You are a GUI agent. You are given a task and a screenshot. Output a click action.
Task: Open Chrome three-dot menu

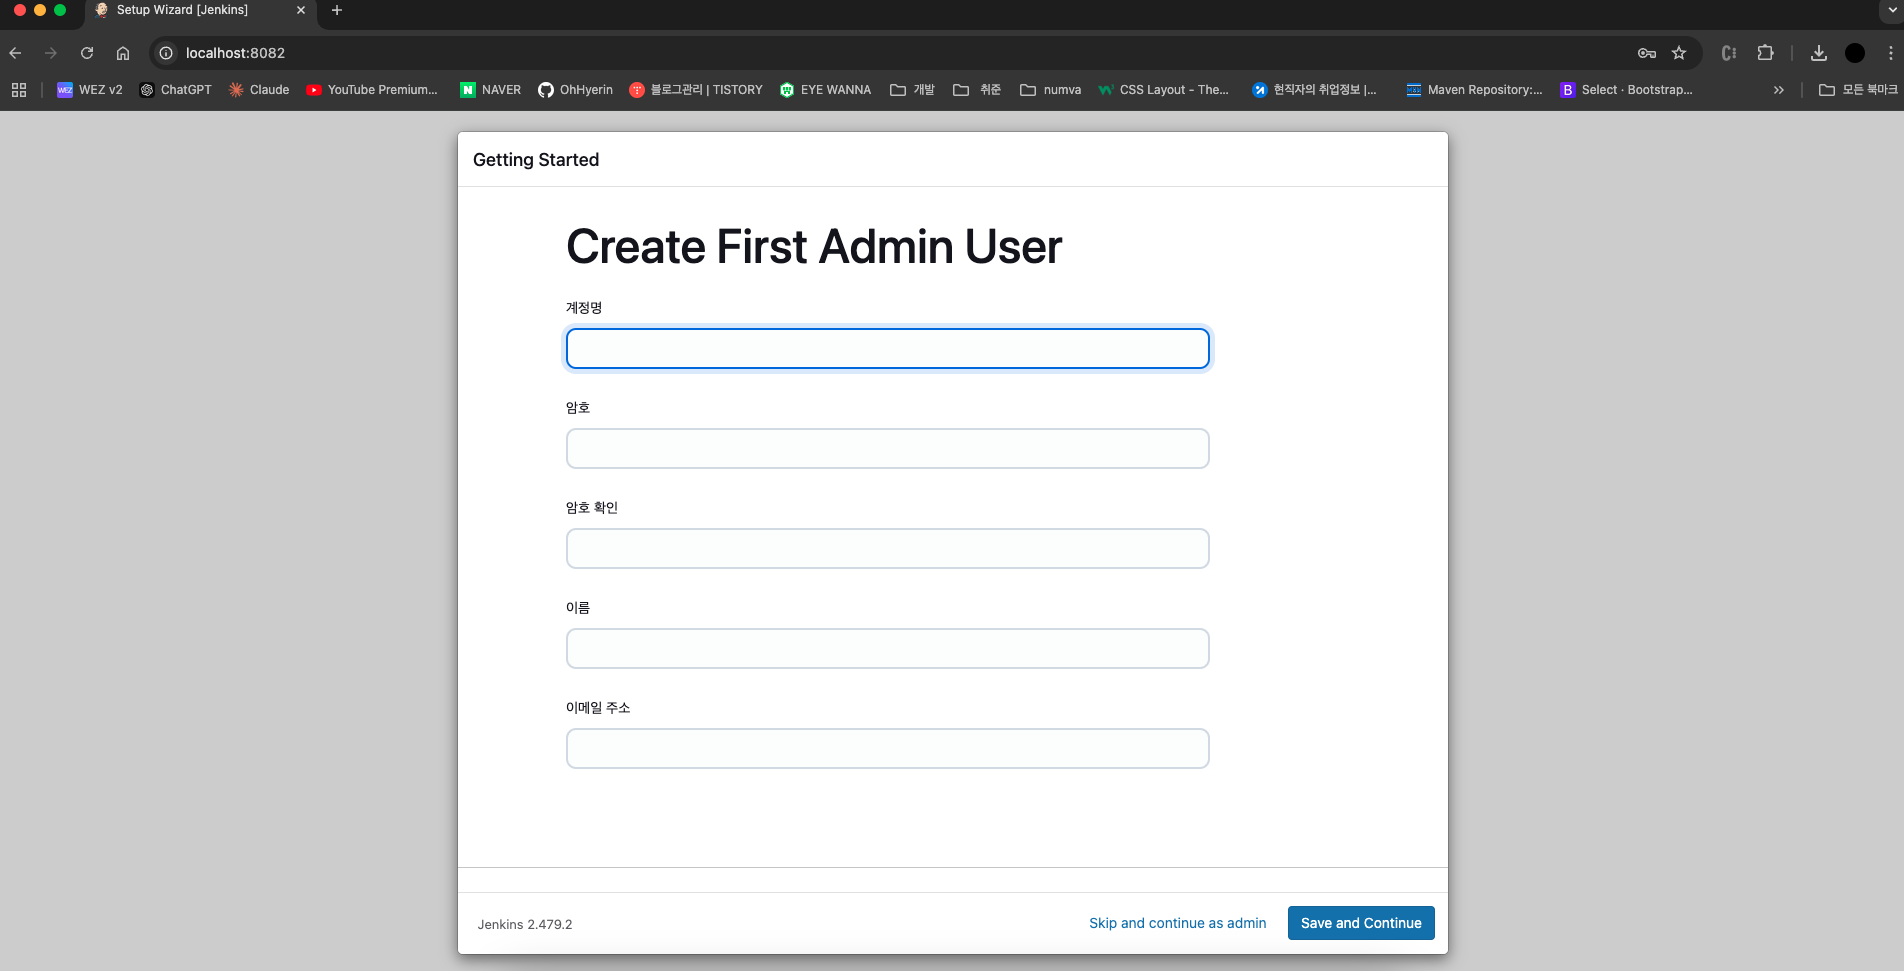(1890, 53)
